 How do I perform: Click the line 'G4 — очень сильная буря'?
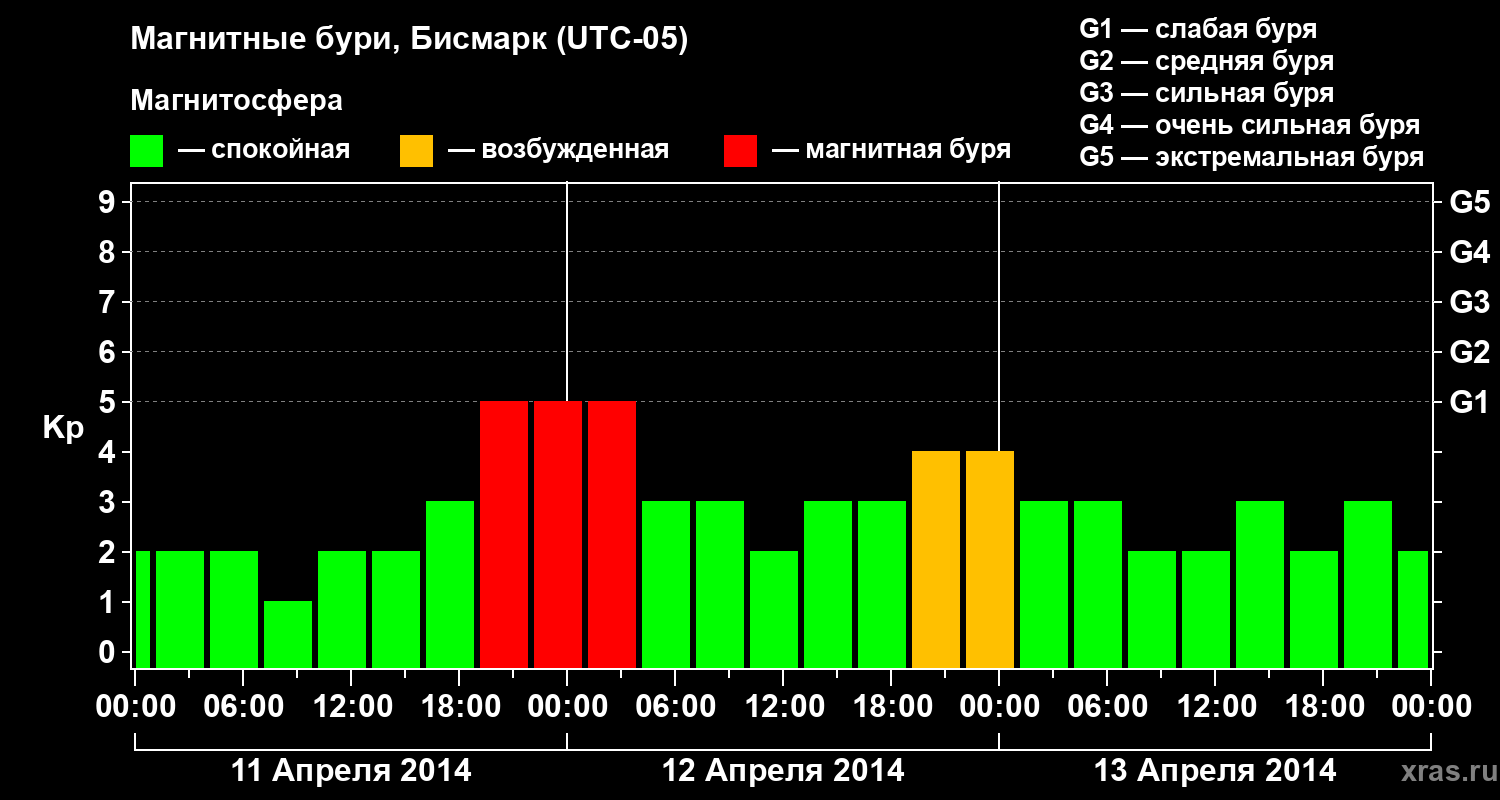[1250, 125]
